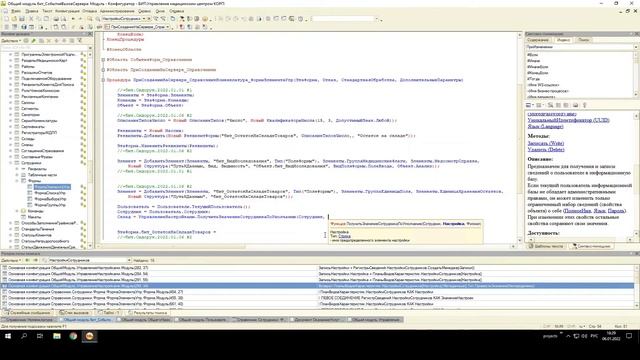Open the Содержание tab in the help panel
Screen dimensions: 640x360
538,40
